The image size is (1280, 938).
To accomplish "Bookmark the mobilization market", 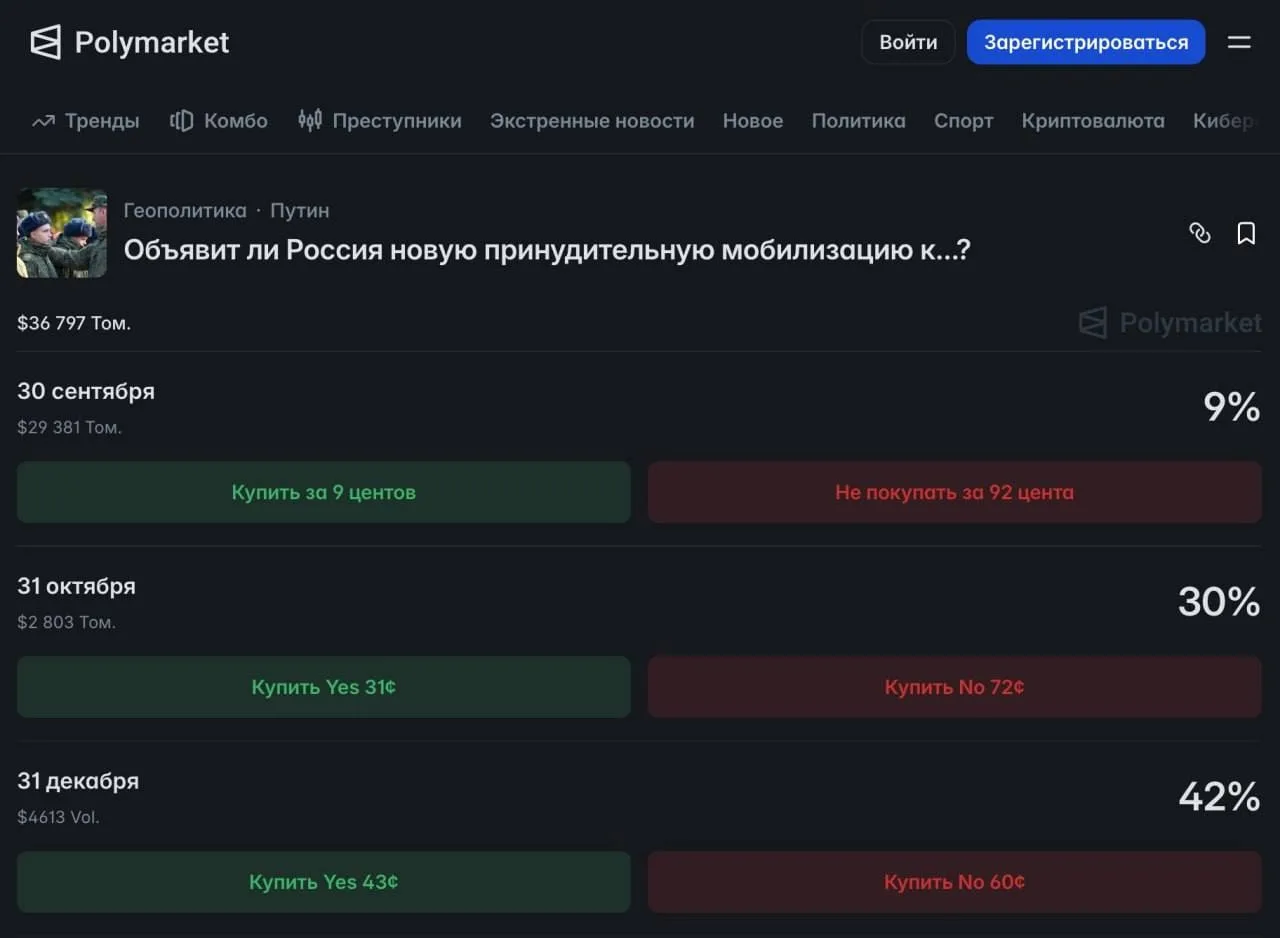I will point(1246,233).
